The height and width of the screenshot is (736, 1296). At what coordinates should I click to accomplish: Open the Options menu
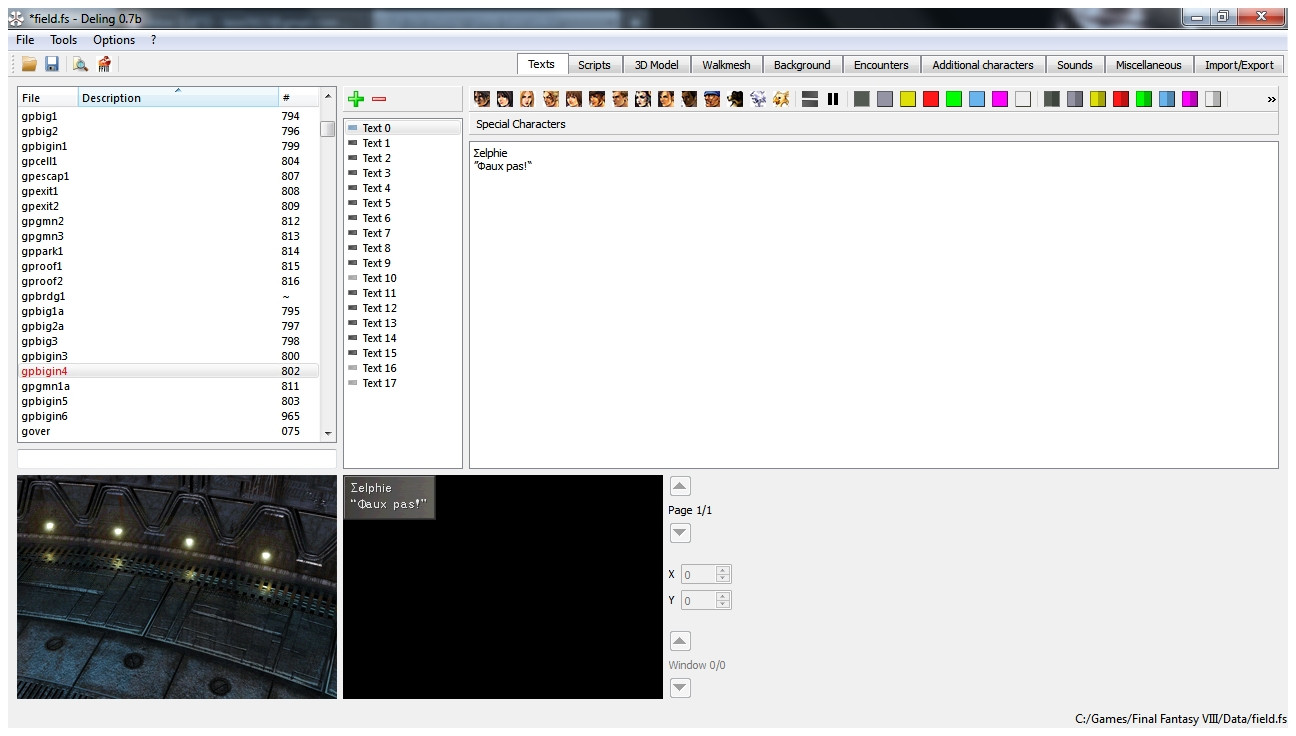(x=114, y=40)
